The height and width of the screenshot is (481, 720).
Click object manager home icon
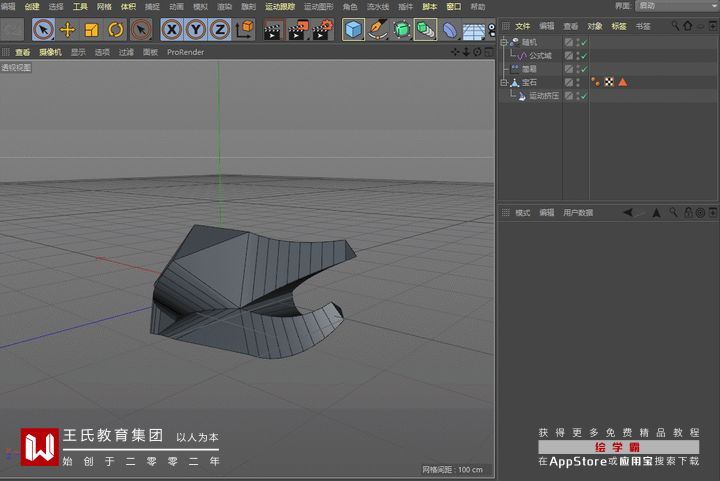click(687, 26)
